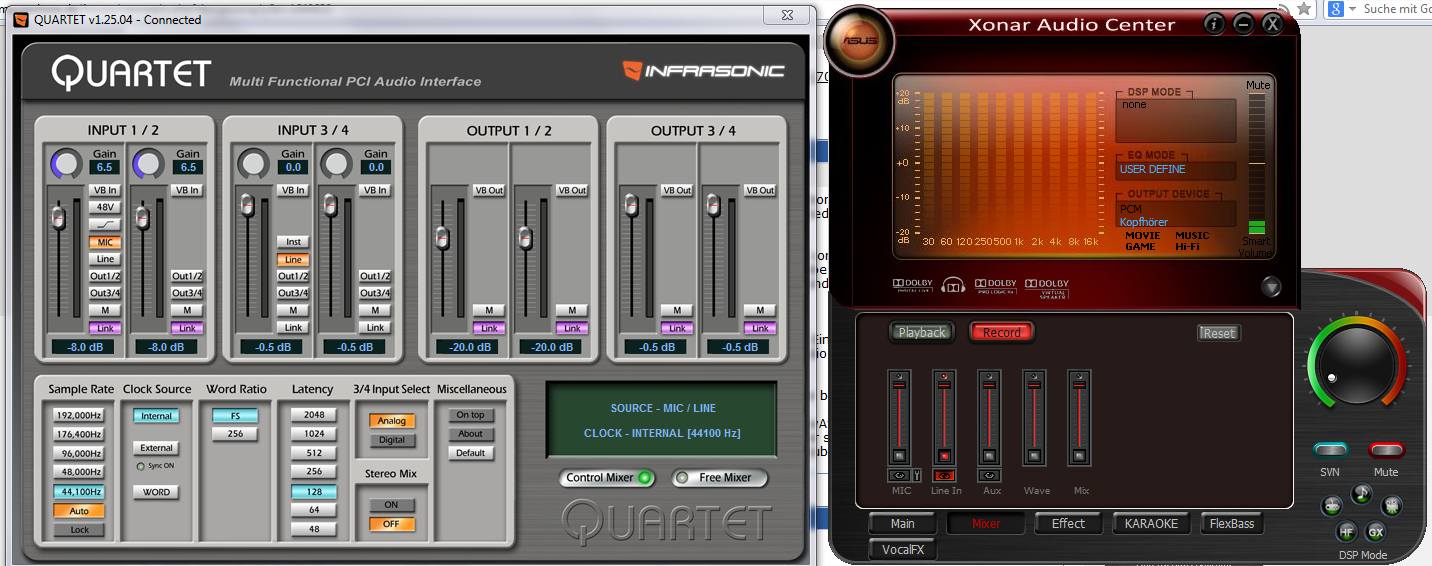
Task: Select the right round DSP mode icon
Action: click(1392, 506)
